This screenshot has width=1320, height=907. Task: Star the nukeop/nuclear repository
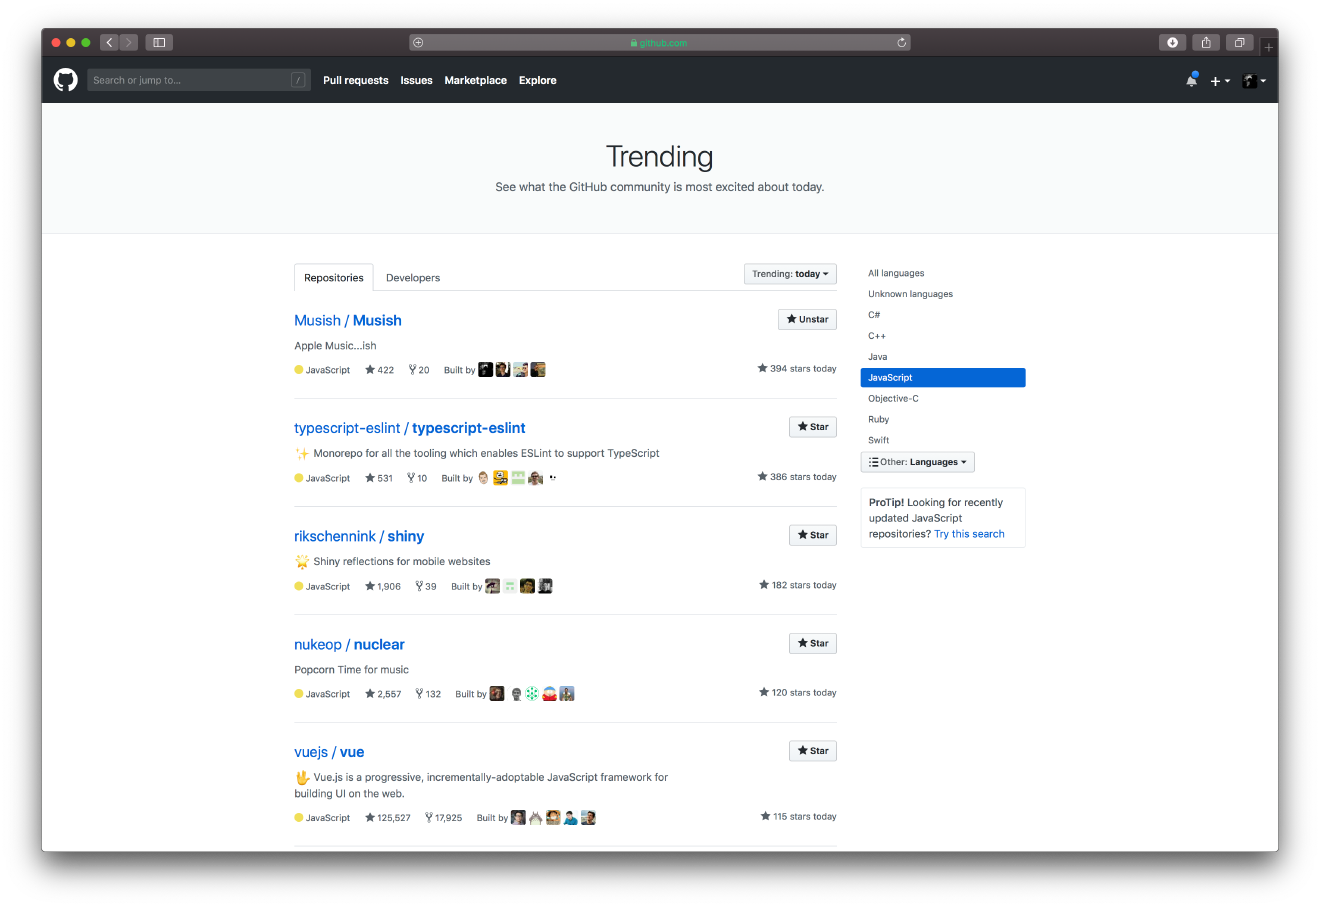coord(813,643)
